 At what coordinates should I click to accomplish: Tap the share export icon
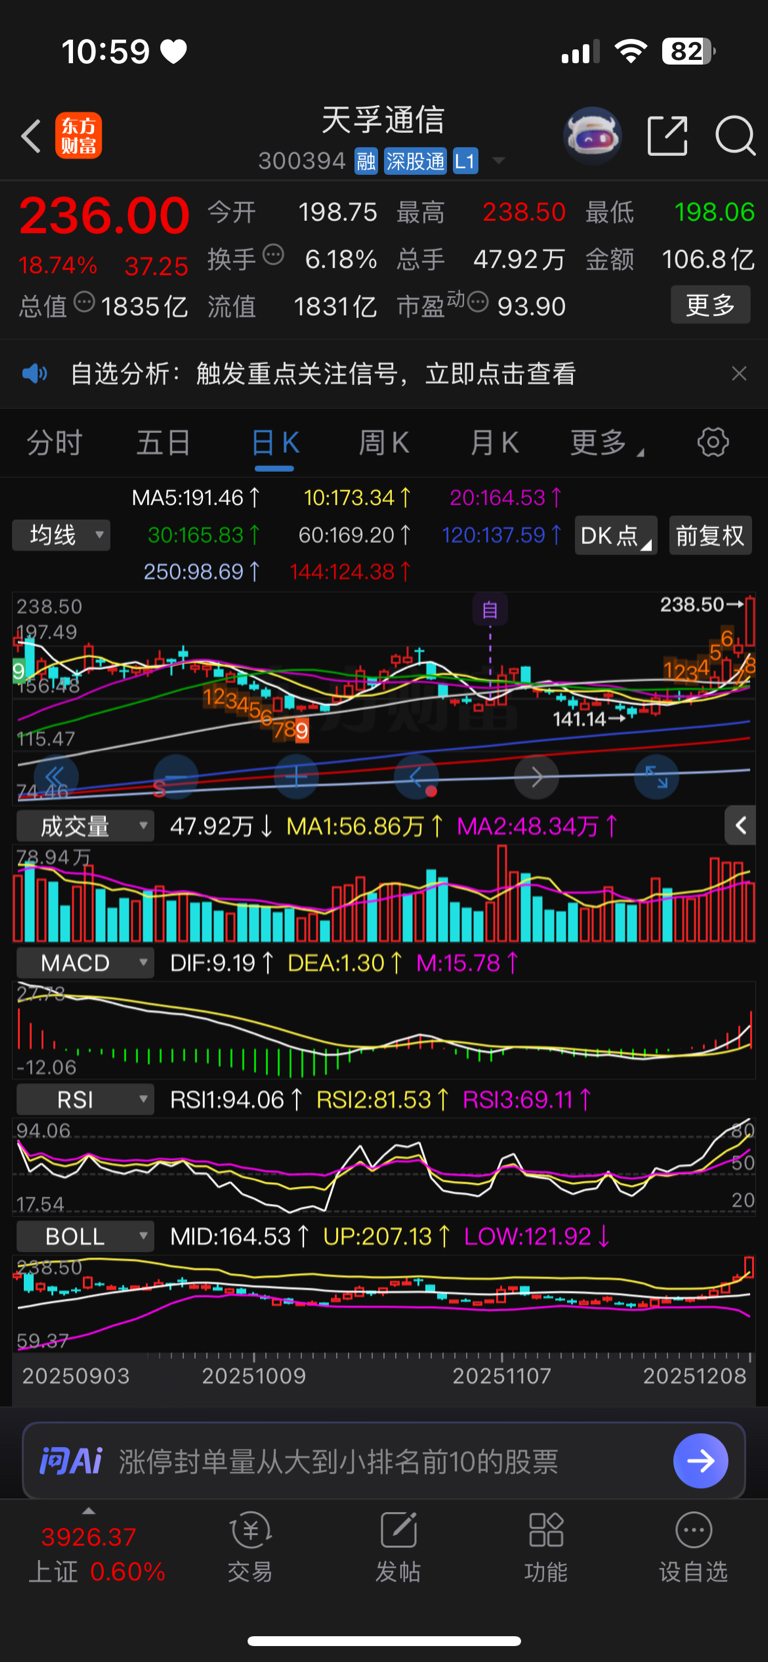(x=667, y=136)
